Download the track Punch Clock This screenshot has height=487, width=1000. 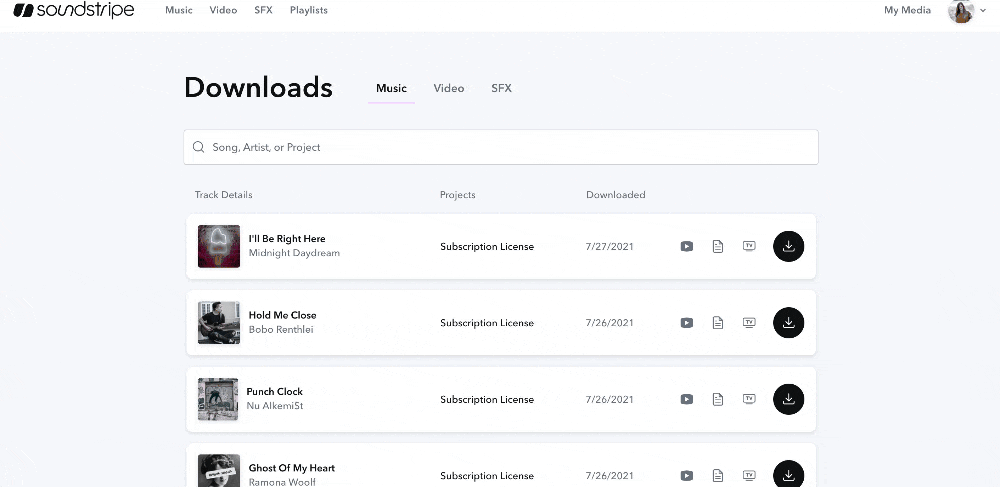coord(788,399)
